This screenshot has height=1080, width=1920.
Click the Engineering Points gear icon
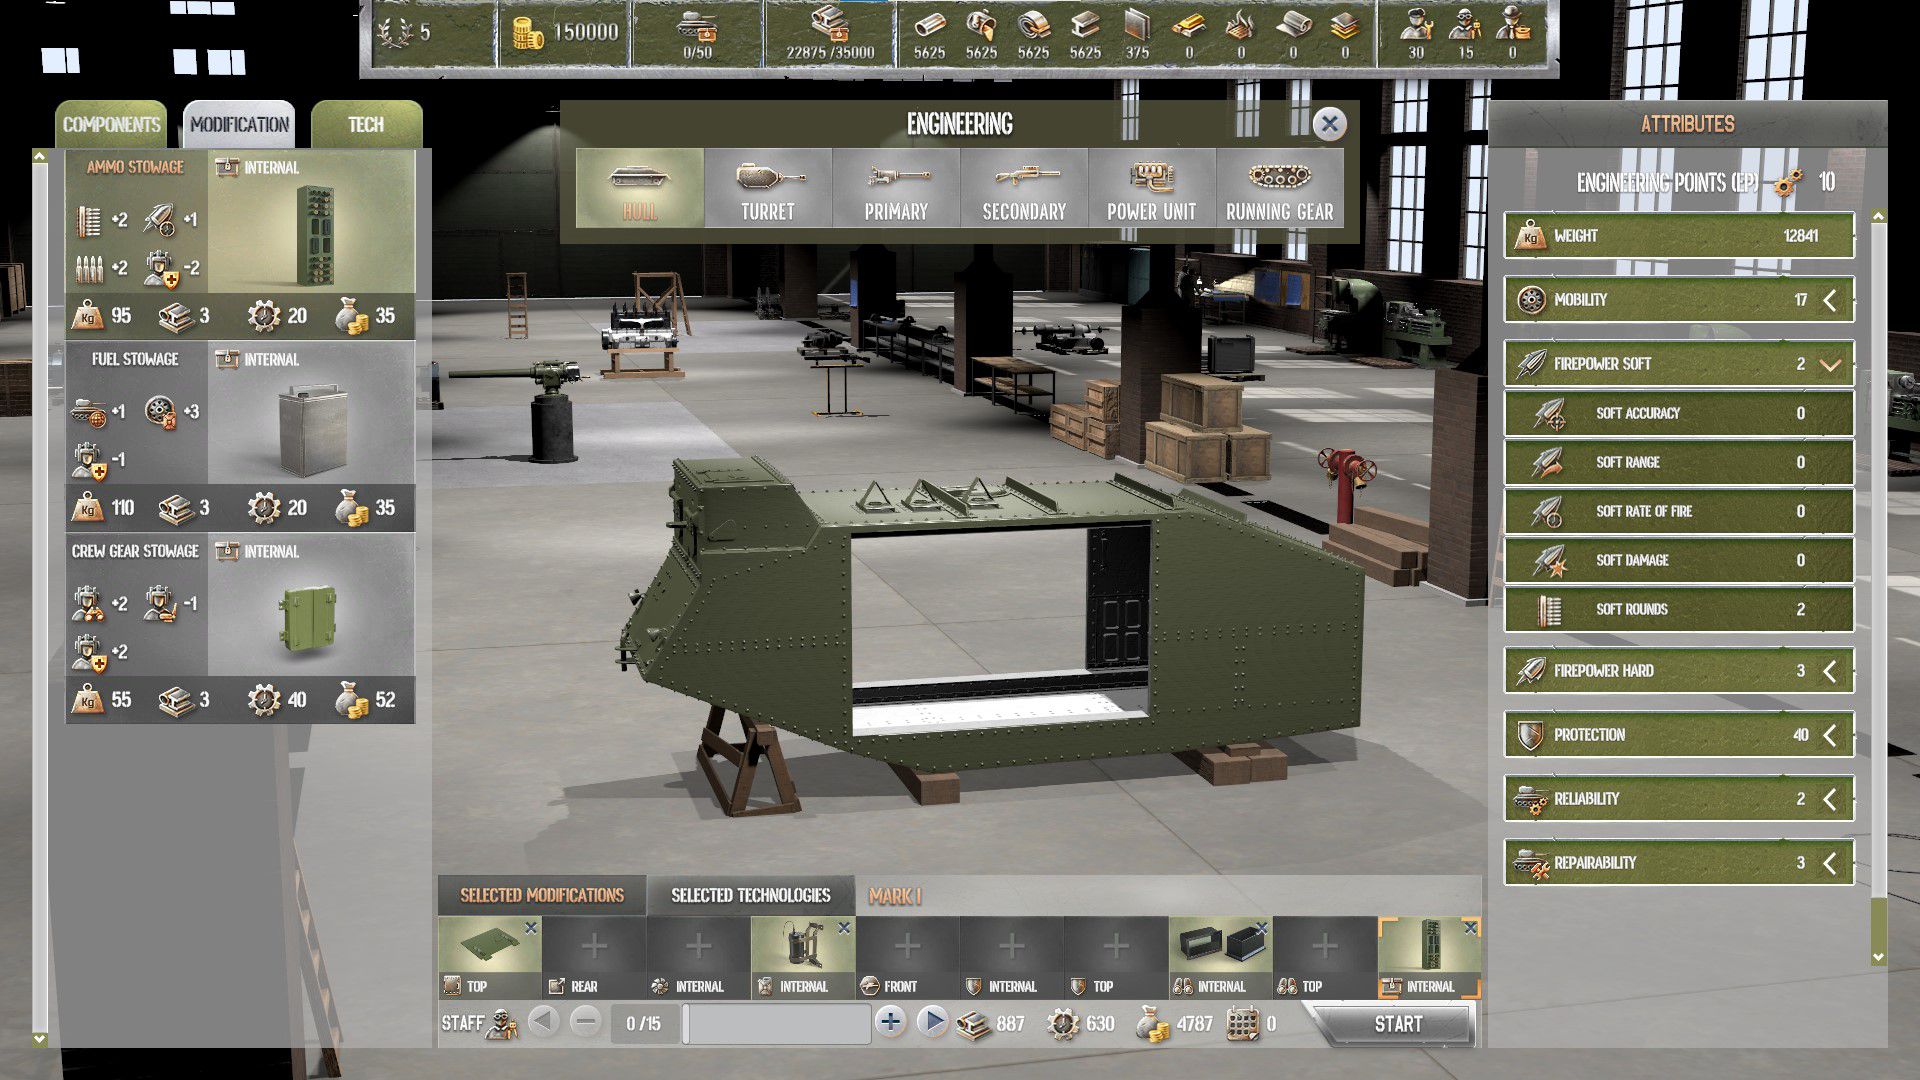(1788, 182)
